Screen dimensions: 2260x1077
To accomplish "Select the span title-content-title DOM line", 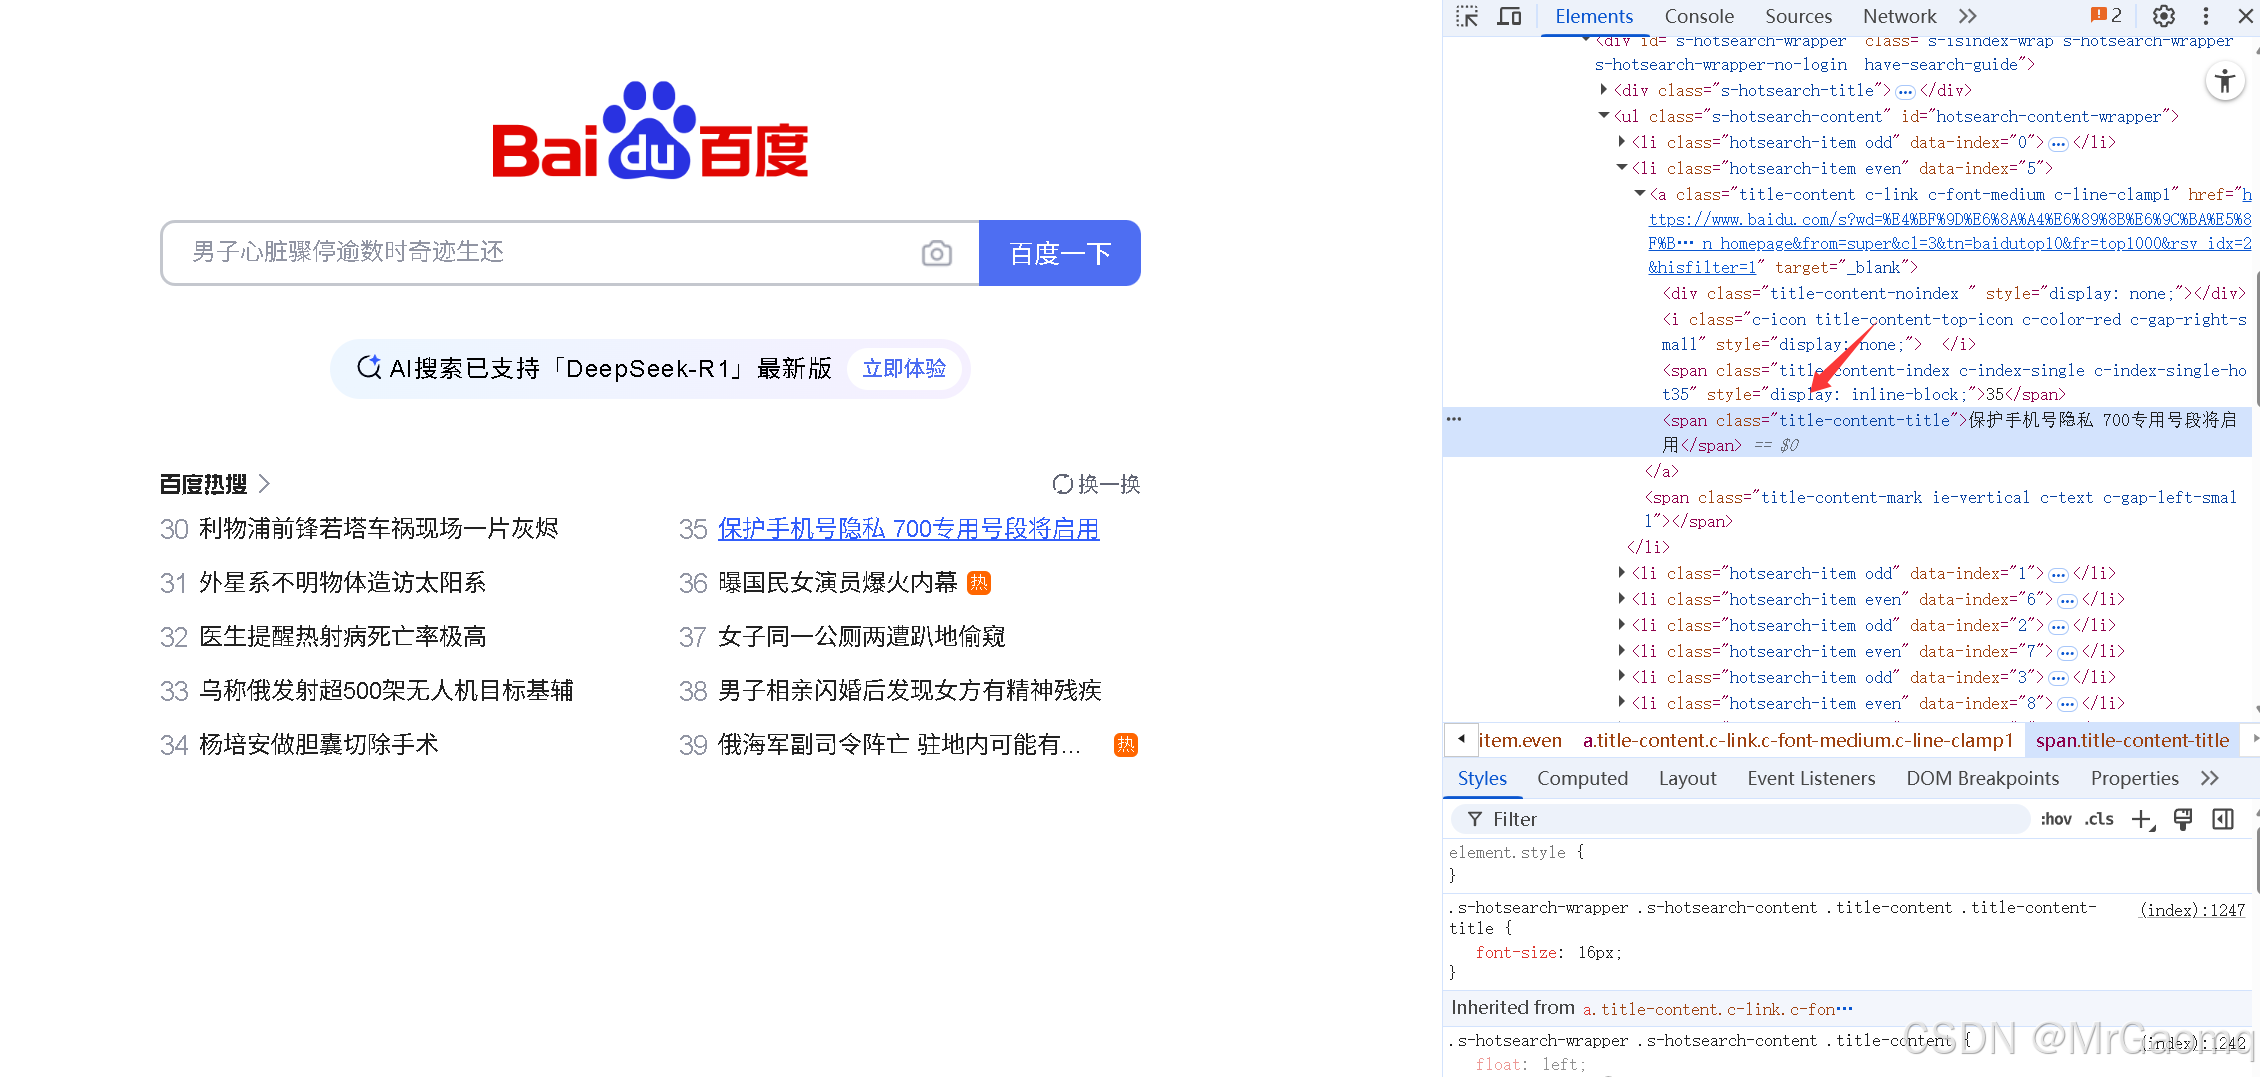I will pyautogui.click(x=1848, y=432).
